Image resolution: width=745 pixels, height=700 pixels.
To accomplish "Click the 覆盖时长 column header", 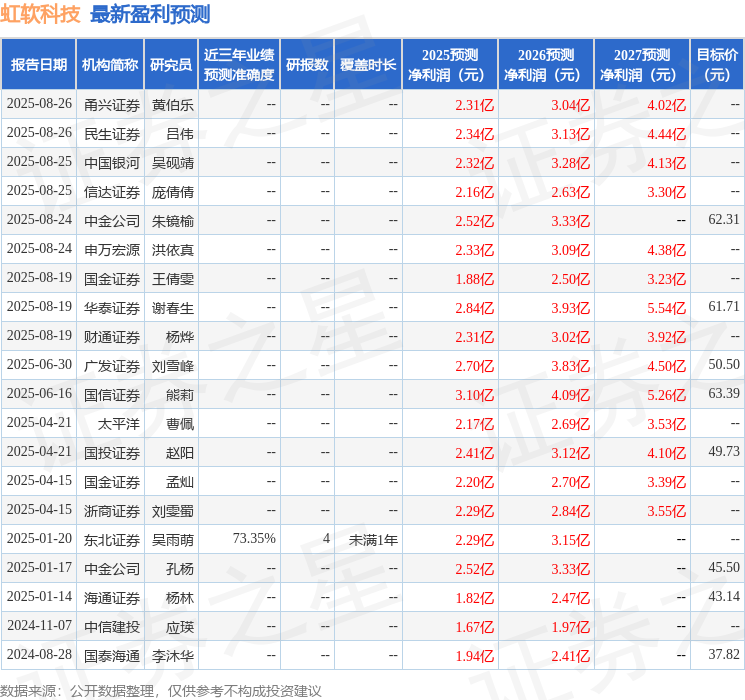I will pyautogui.click(x=368, y=65).
